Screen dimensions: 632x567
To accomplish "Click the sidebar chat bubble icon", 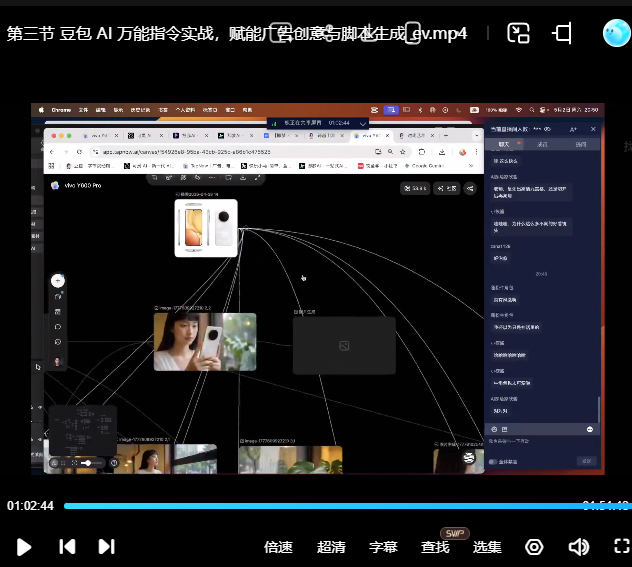I will pyautogui.click(x=58, y=327).
